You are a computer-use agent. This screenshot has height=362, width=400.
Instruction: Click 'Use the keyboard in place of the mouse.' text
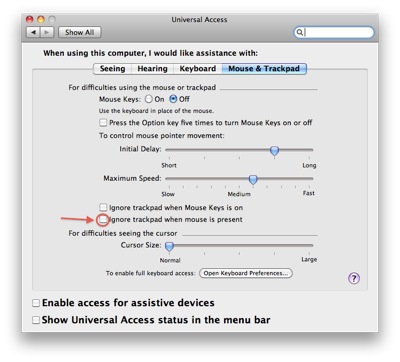(156, 111)
